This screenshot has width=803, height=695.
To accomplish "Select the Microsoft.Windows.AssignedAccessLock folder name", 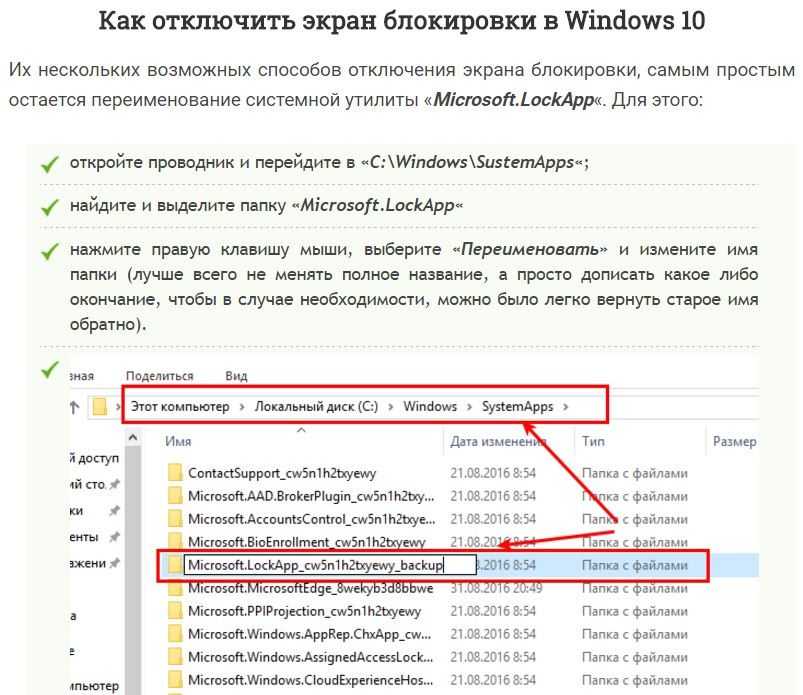I will click(310, 657).
